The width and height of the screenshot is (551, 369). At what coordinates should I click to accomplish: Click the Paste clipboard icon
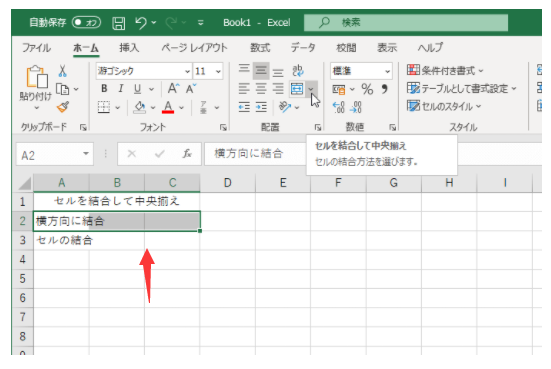click(36, 76)
